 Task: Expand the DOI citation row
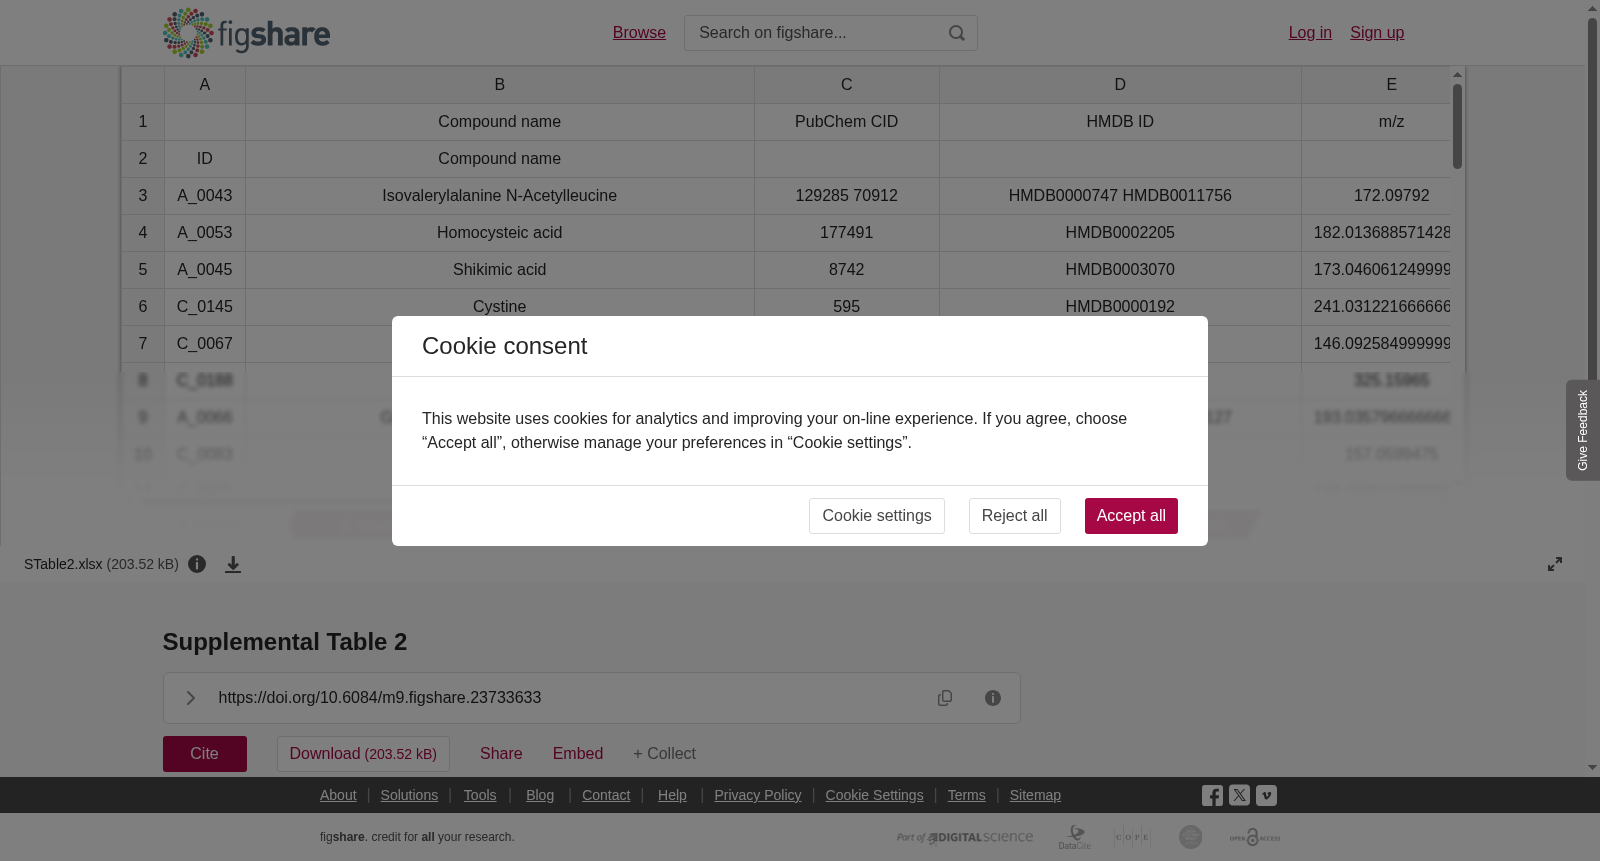point(190,698)
